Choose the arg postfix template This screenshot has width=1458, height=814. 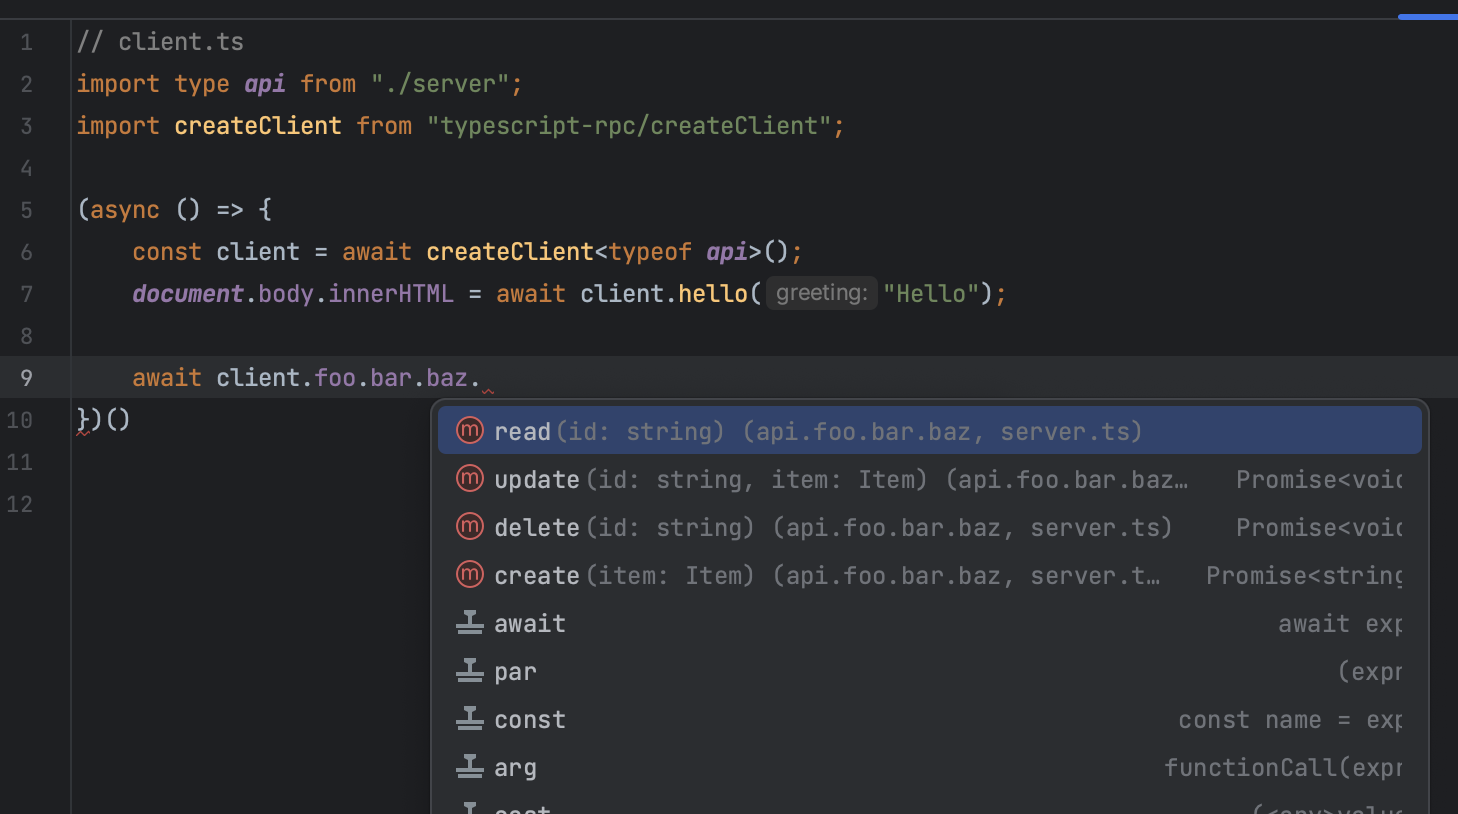[x=929, y=767]
